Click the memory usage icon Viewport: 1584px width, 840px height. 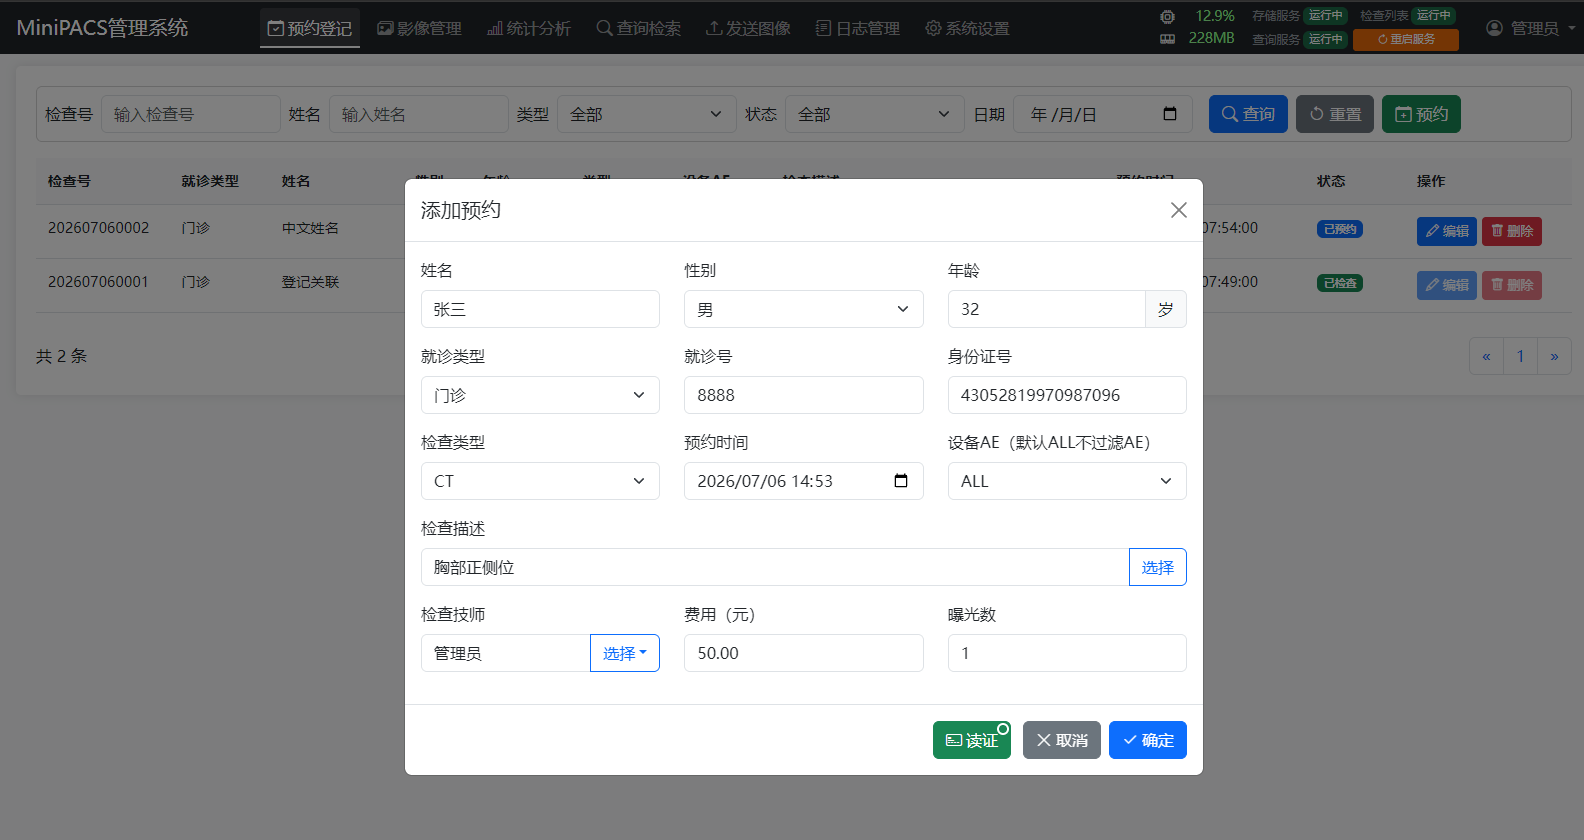click(1167, 38)
